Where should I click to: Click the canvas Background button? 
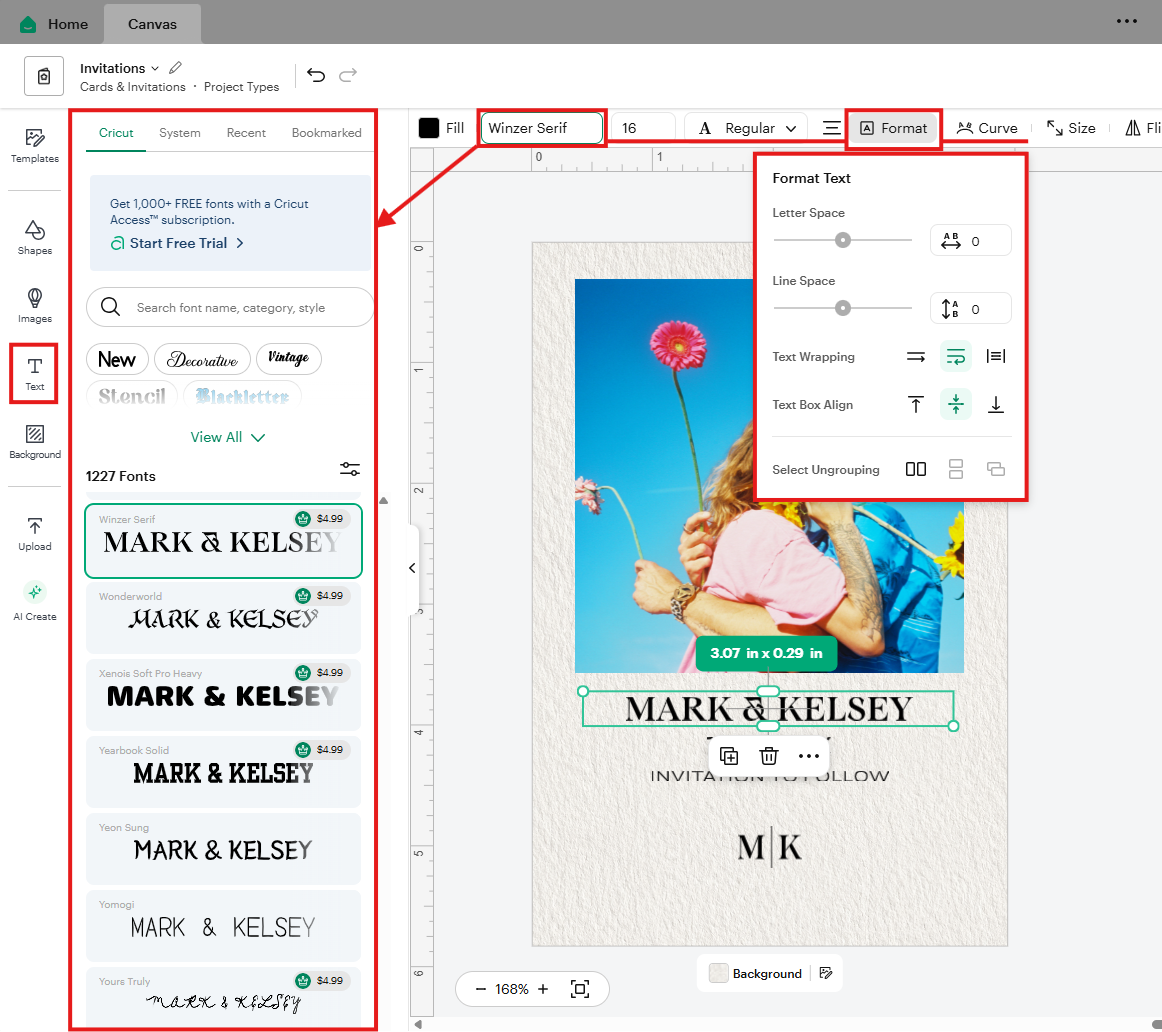click(x=756, y=973)
